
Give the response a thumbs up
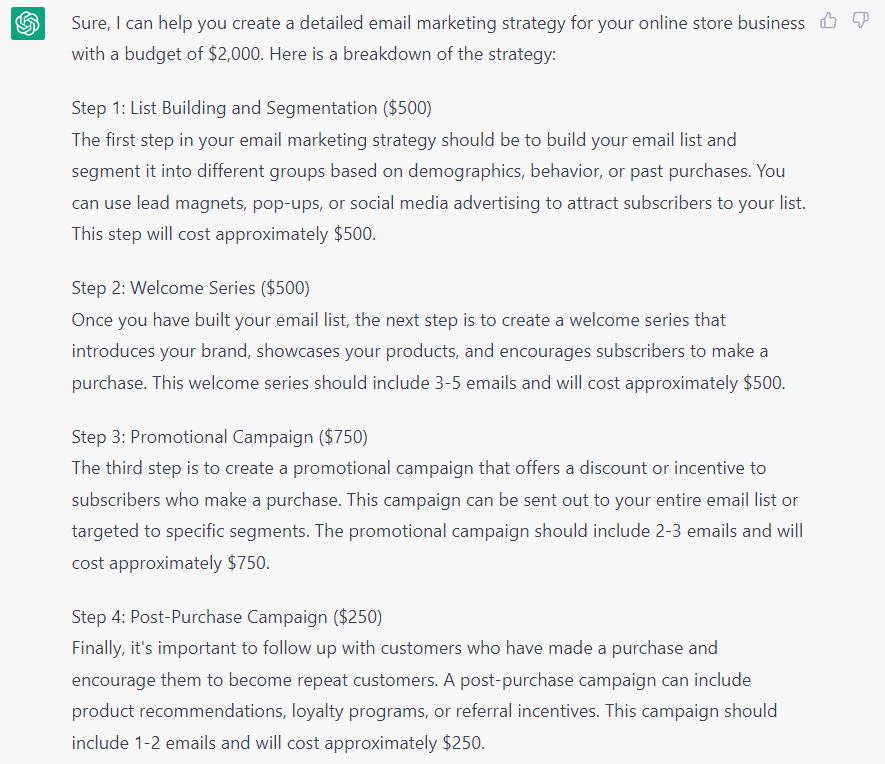coord(828,21)
